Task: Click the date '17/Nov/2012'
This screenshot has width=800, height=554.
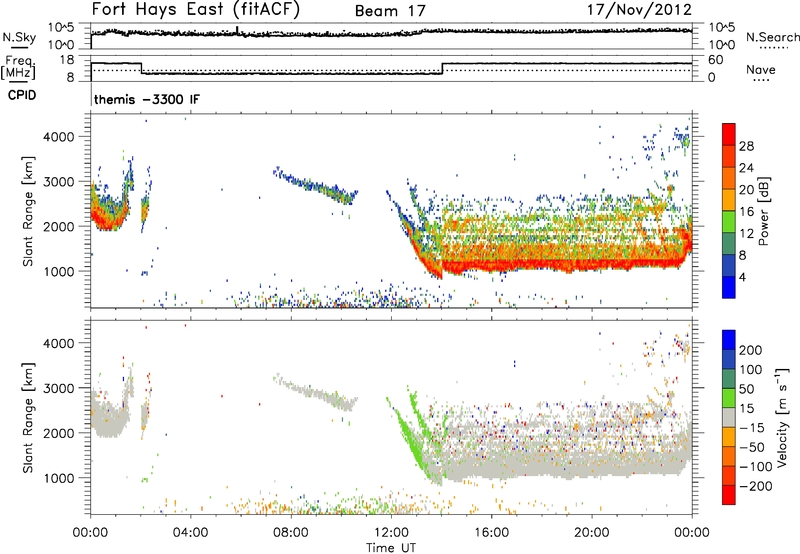Action: click(640, 10)
